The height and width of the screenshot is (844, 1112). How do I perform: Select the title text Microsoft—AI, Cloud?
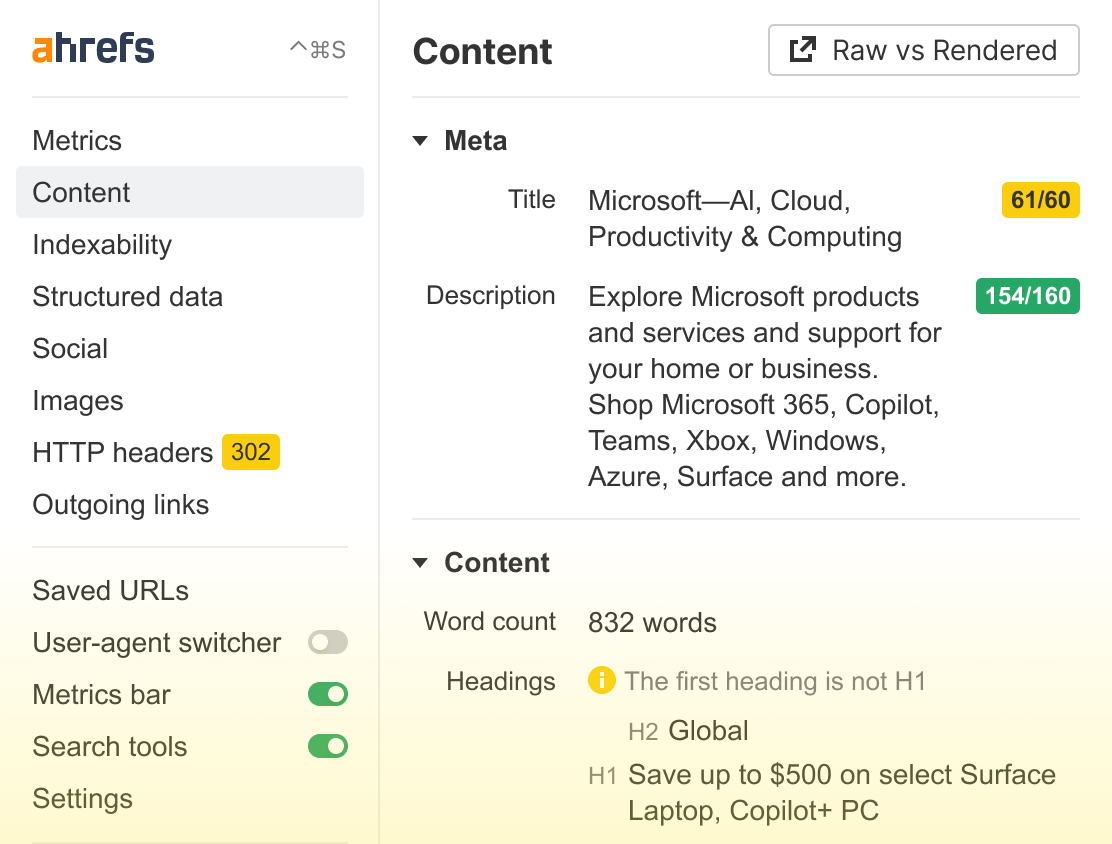[719, 201]
